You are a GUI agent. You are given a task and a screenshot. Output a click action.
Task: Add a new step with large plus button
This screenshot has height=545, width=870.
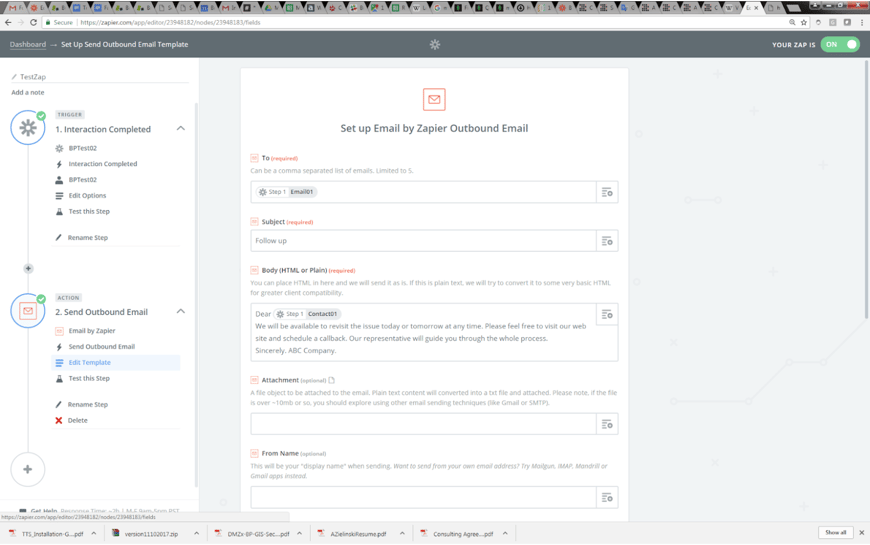(x=28, y=470)
